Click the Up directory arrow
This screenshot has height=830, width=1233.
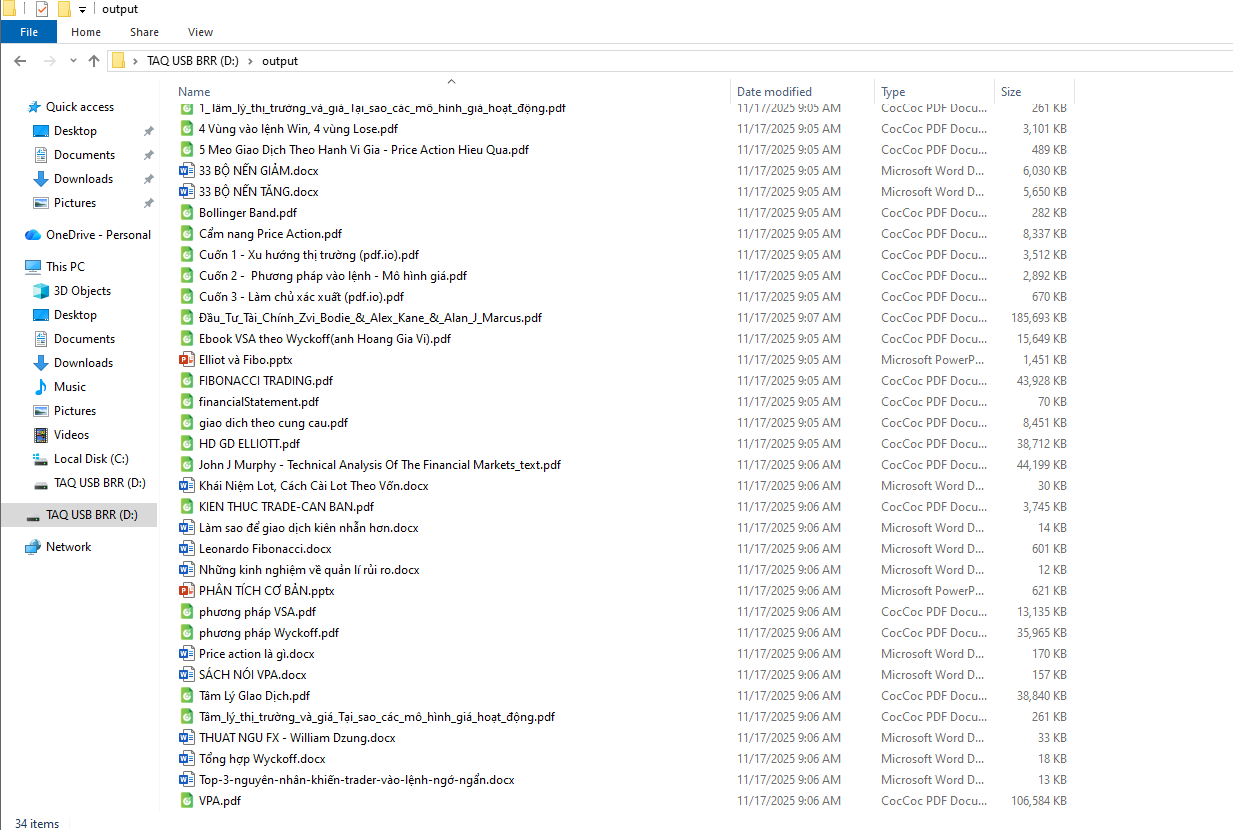pos(94,61)
